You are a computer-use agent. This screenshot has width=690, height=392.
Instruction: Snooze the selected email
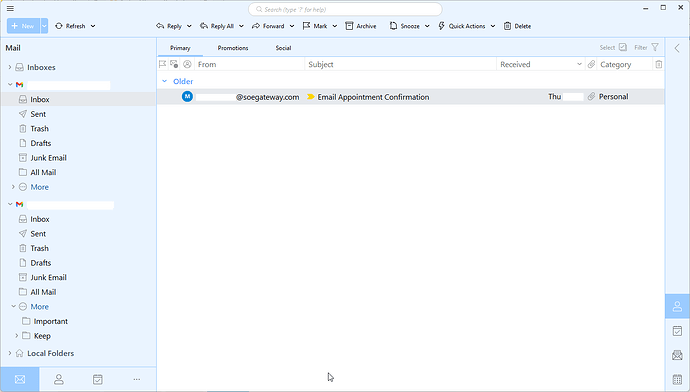404,26
